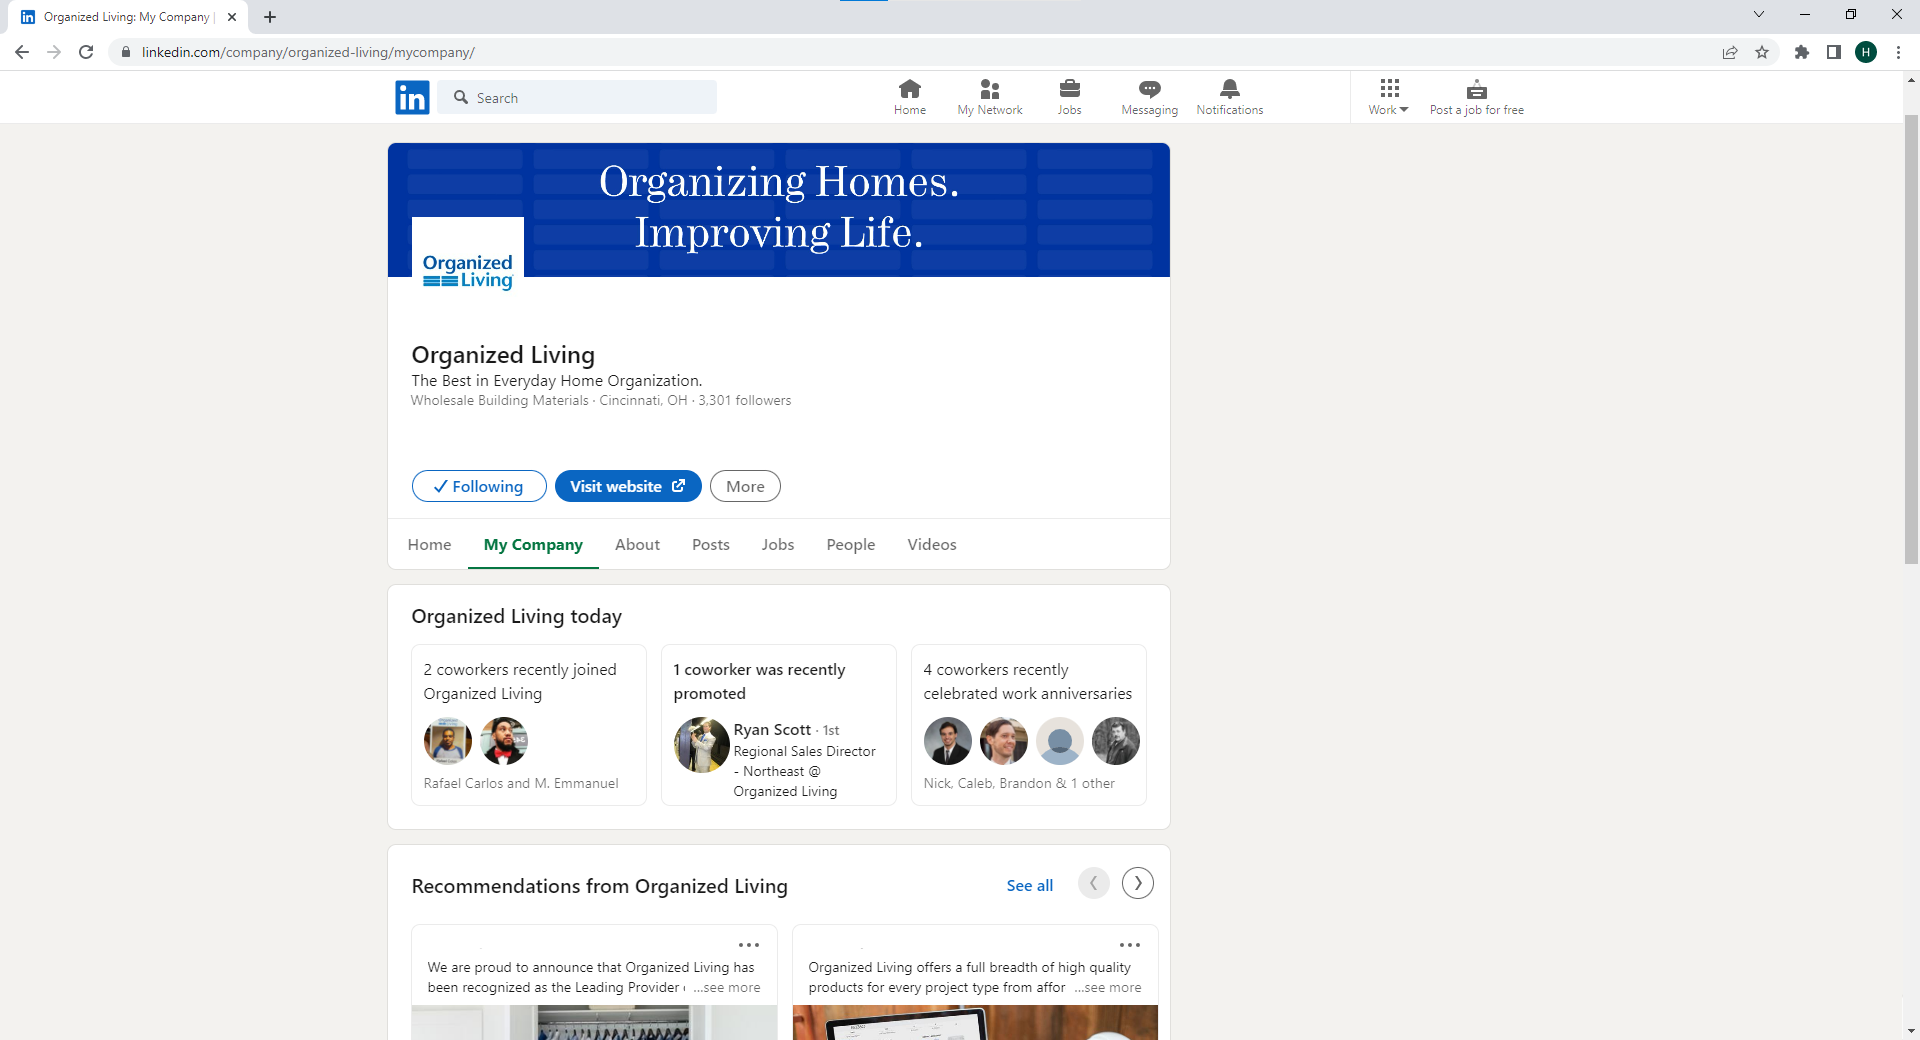Switch to the Videos tab

[x=932, y=544]
